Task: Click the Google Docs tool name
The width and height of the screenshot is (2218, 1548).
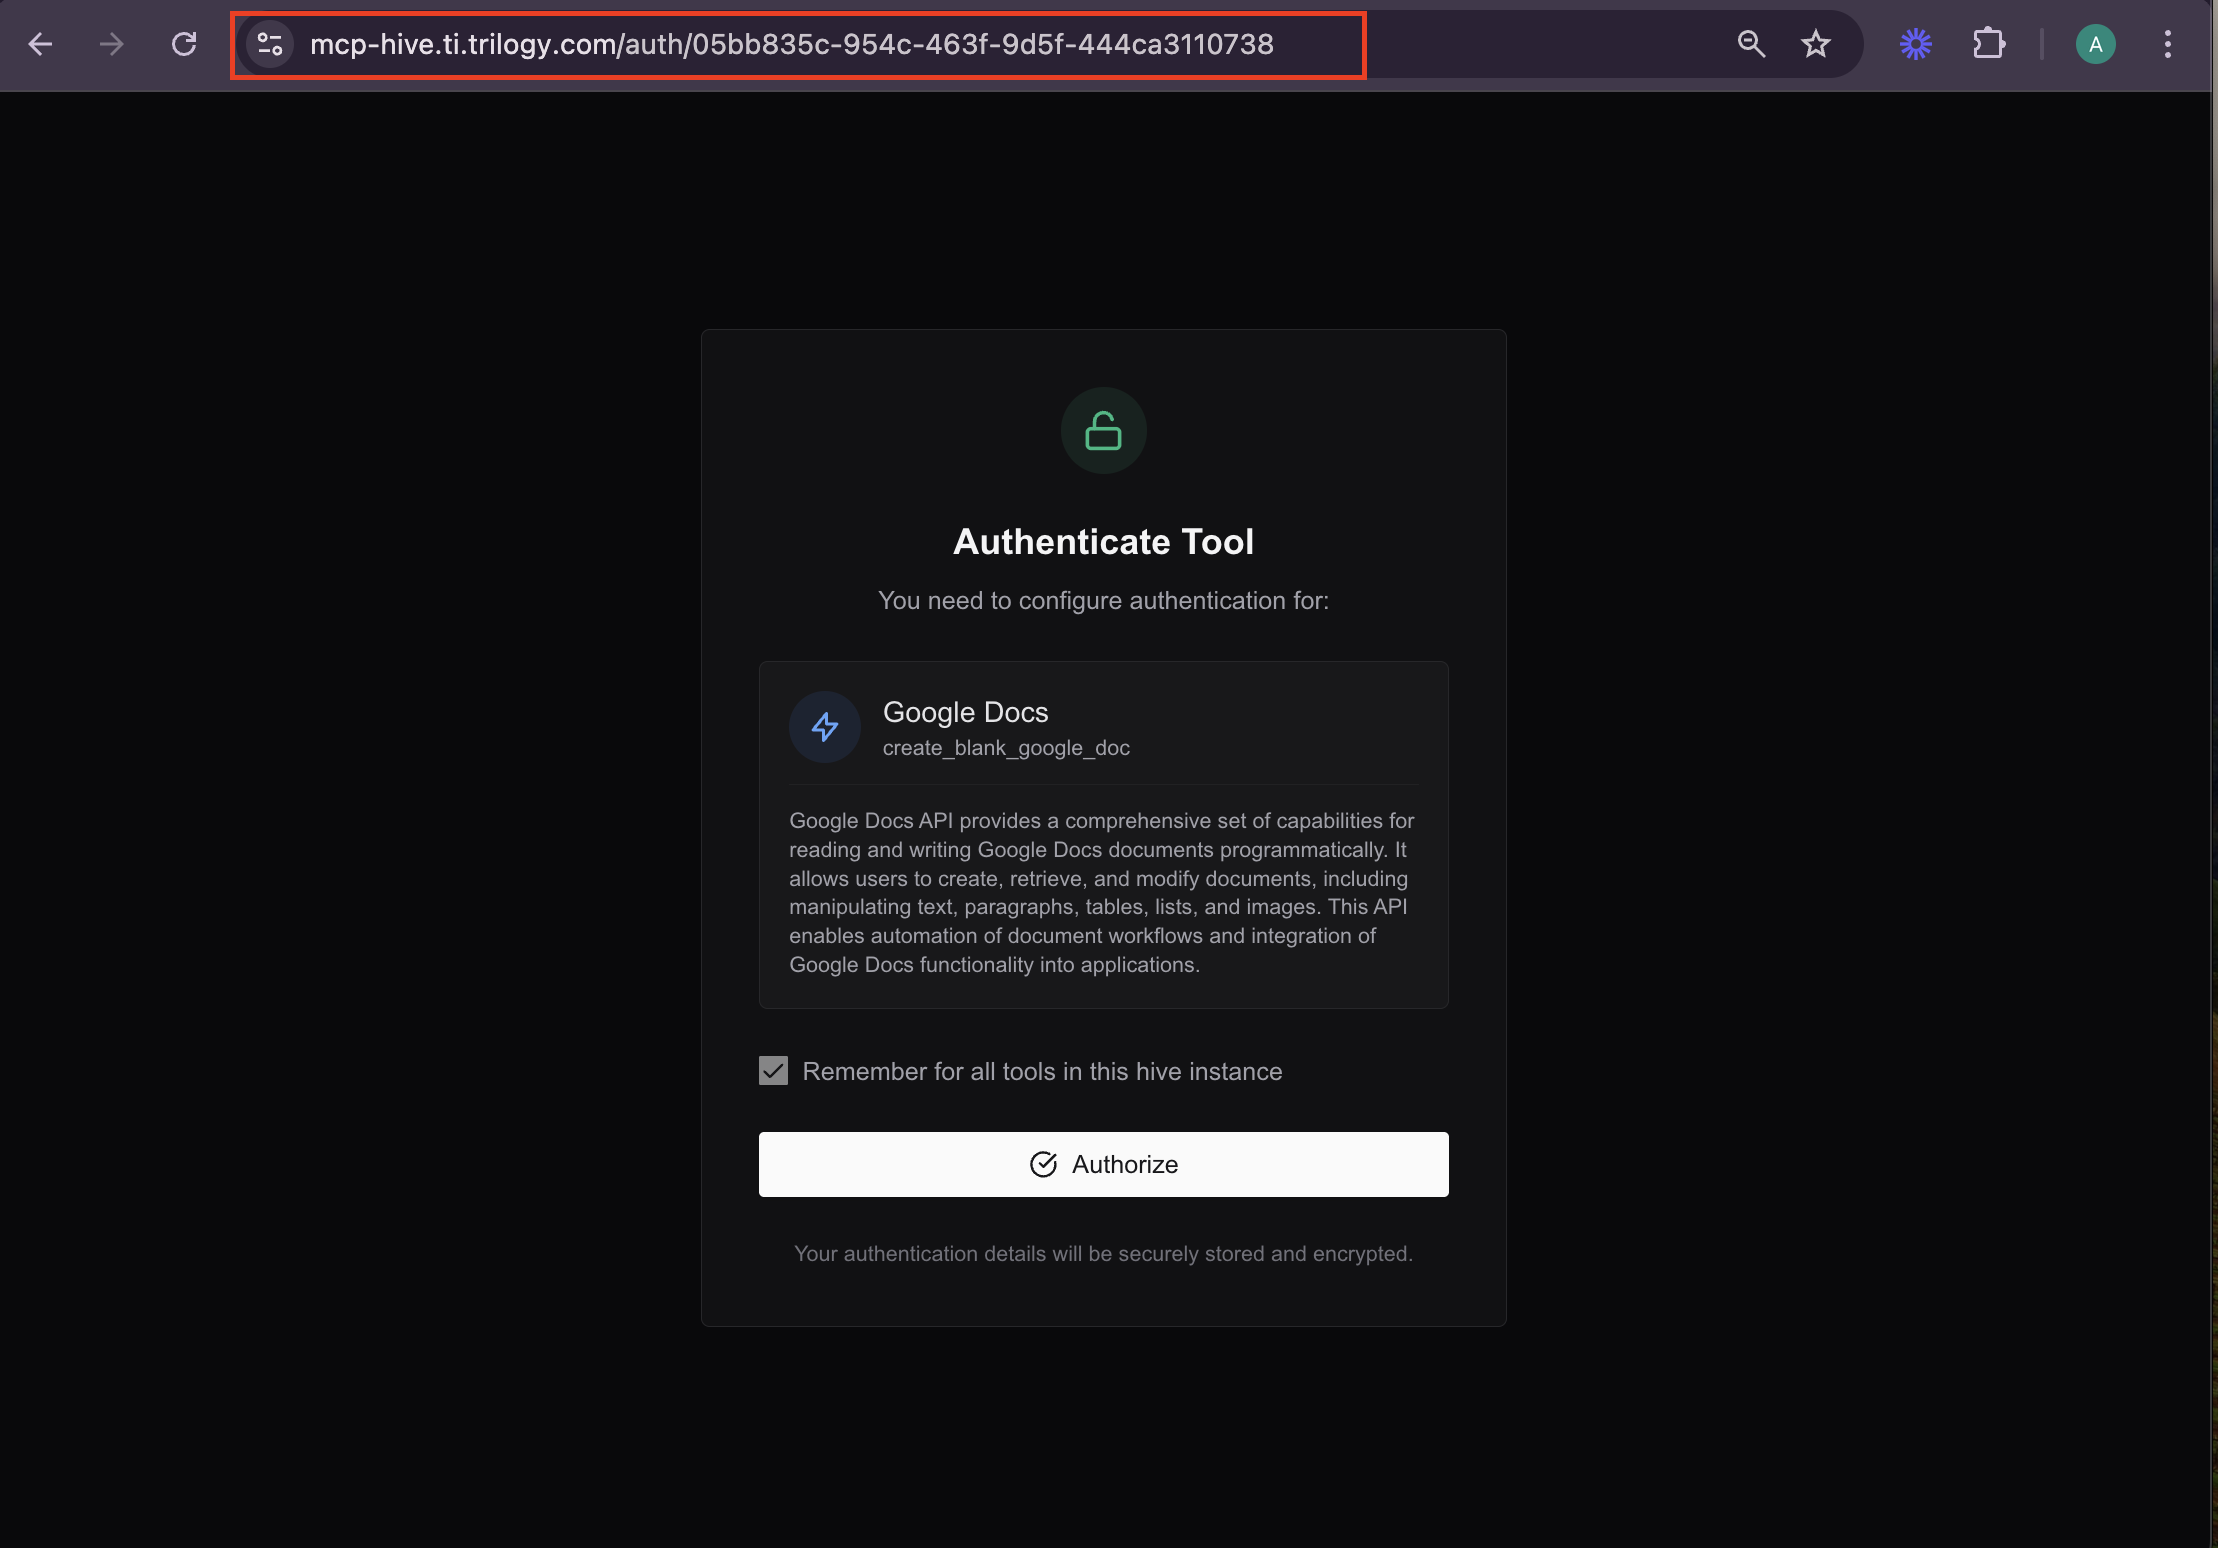Action: 965,712
